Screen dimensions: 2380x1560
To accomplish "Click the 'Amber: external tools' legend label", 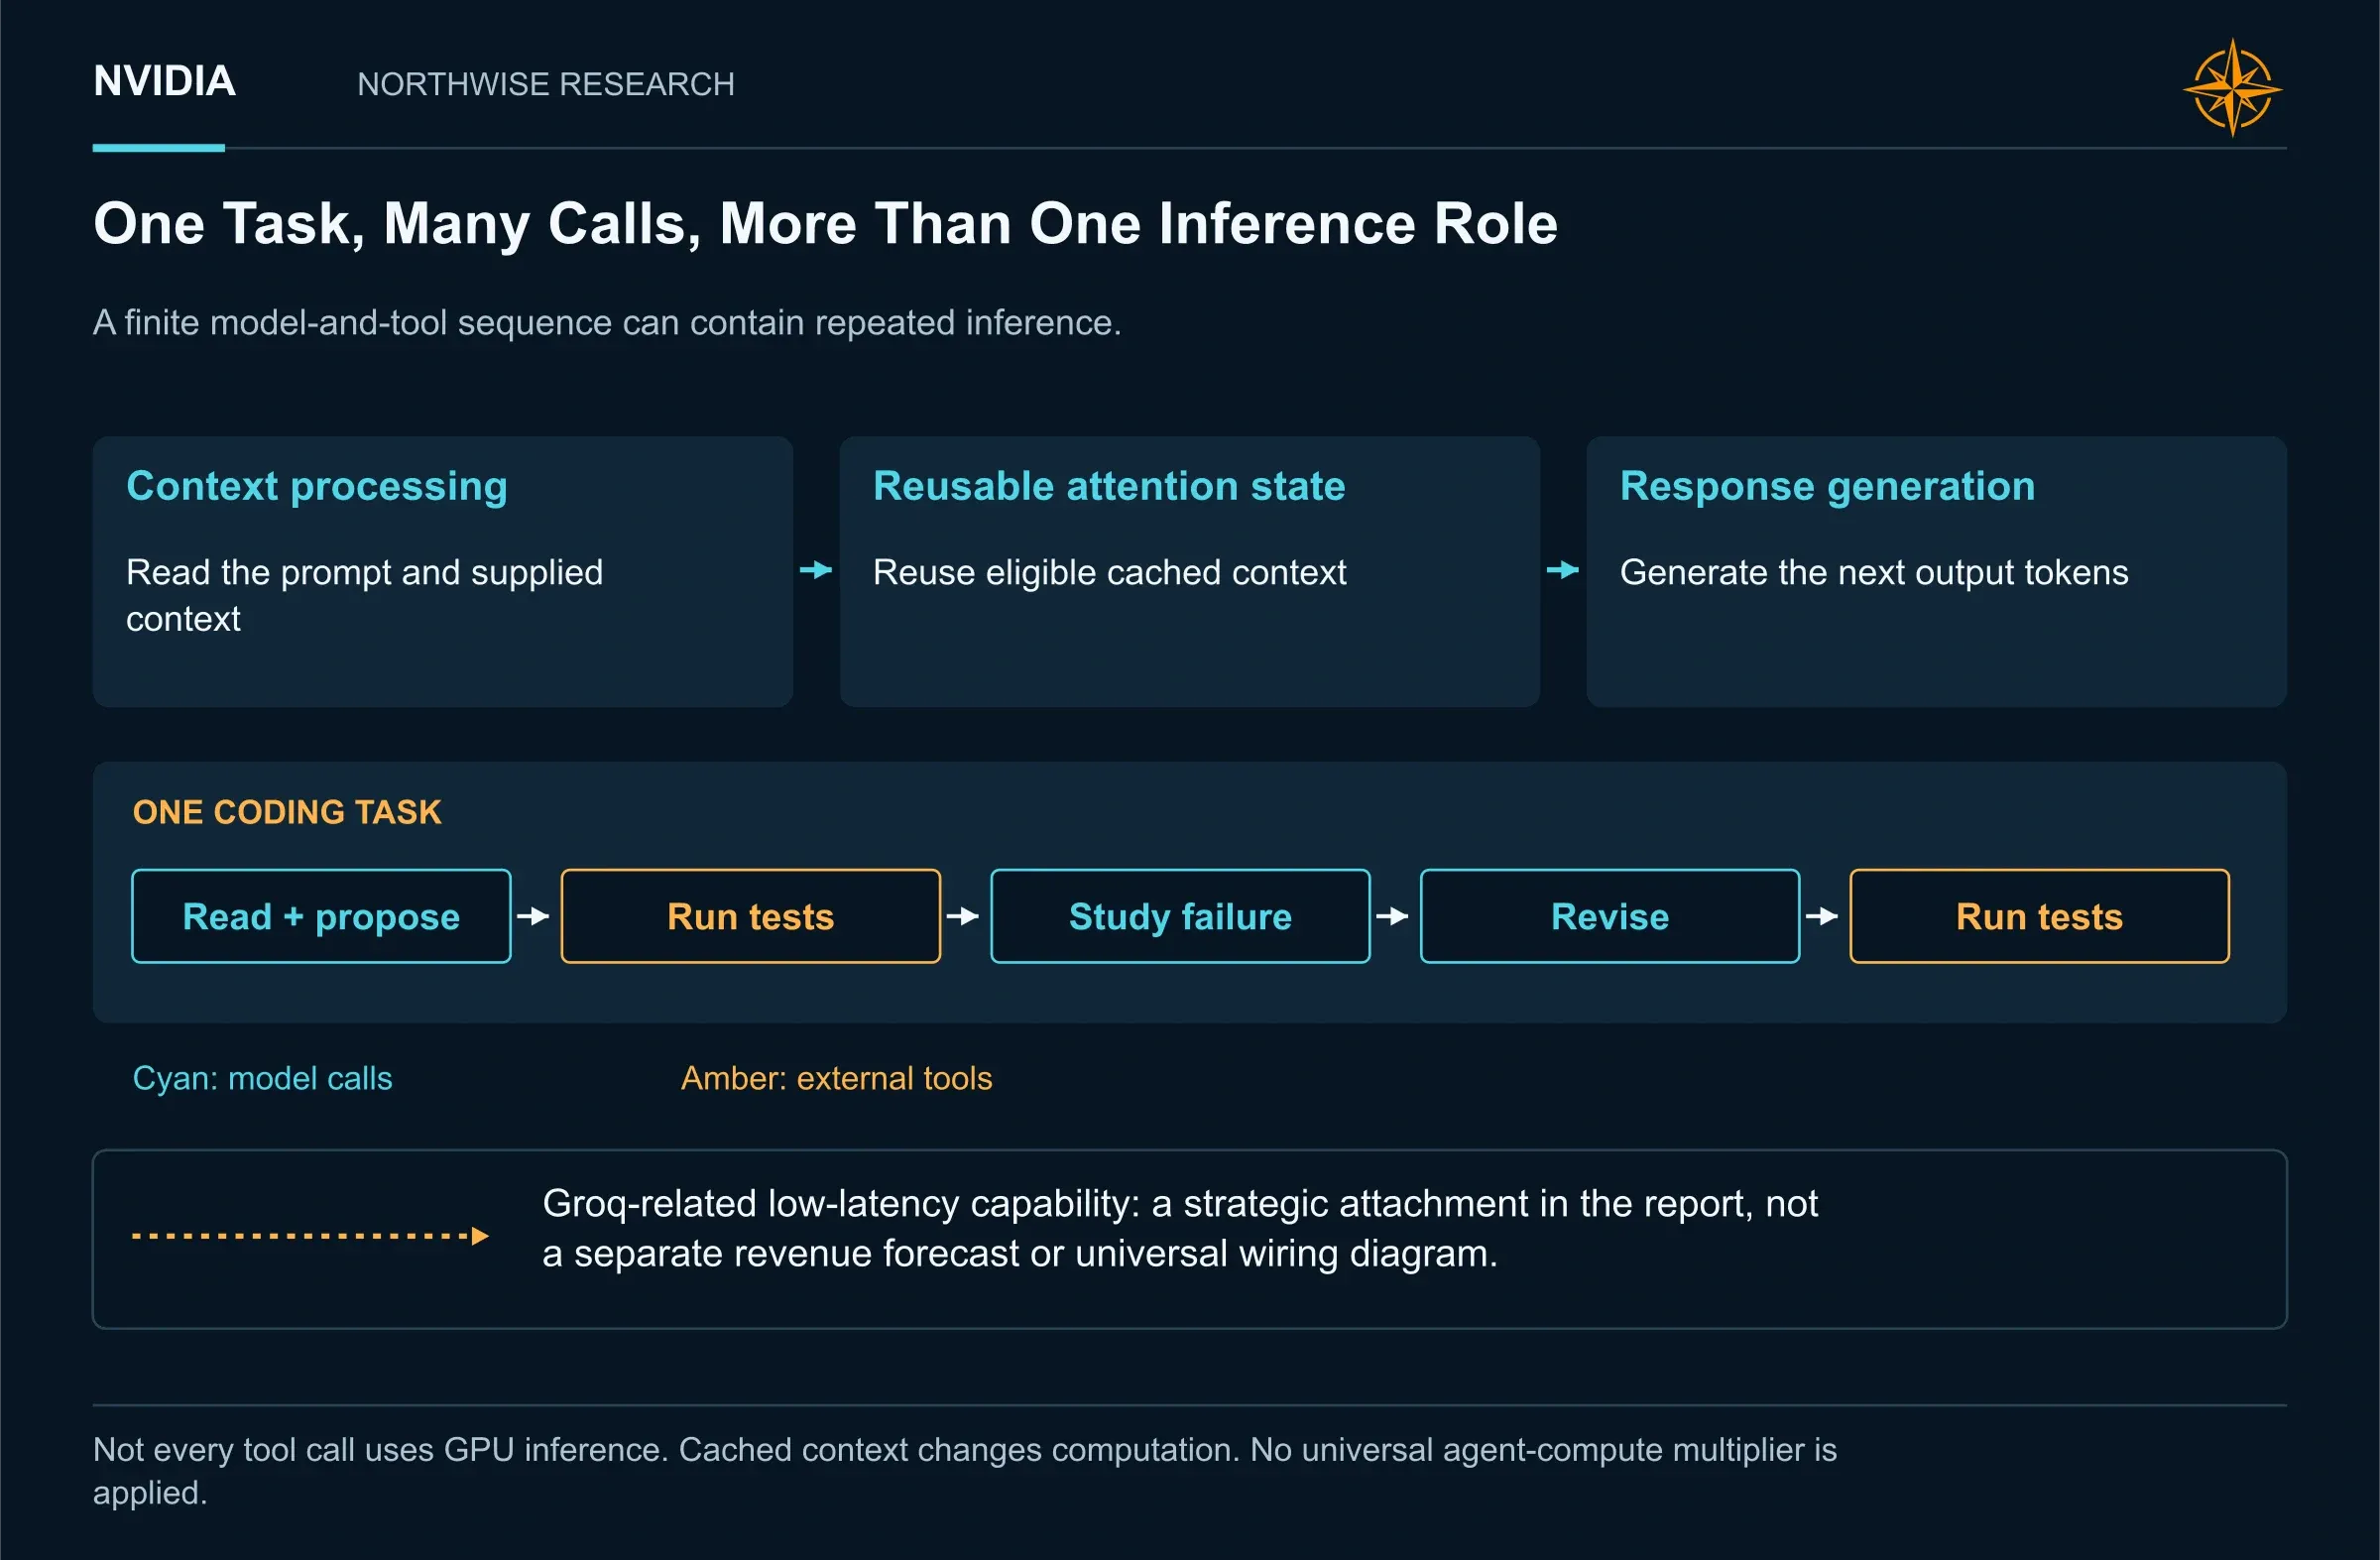I will coord(836,1078).
